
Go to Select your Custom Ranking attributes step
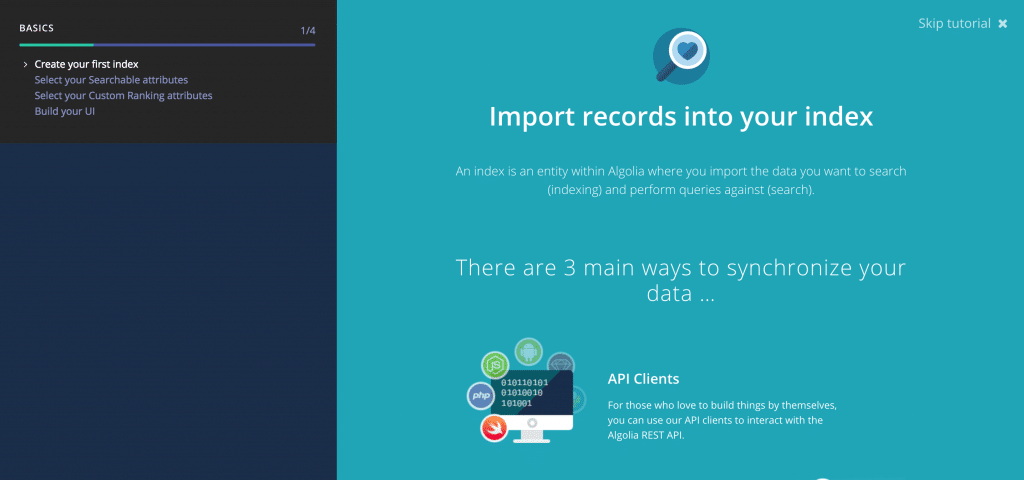pos(123,95)
